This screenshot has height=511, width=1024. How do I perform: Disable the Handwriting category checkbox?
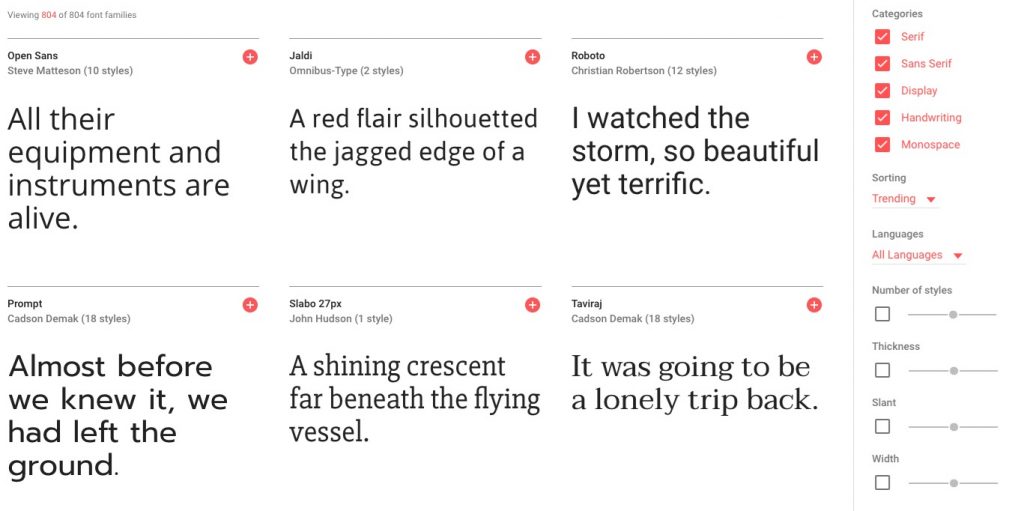(x=882, y=118)
